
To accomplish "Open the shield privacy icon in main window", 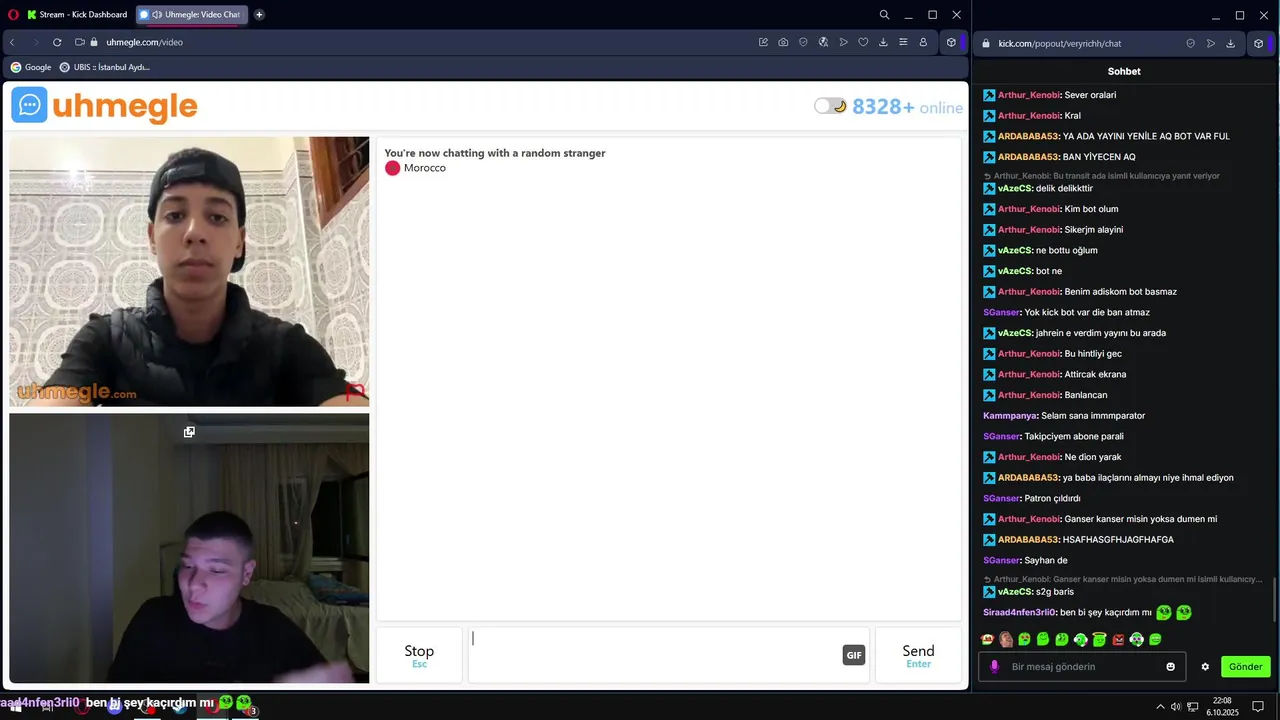I will click(803, 42).
